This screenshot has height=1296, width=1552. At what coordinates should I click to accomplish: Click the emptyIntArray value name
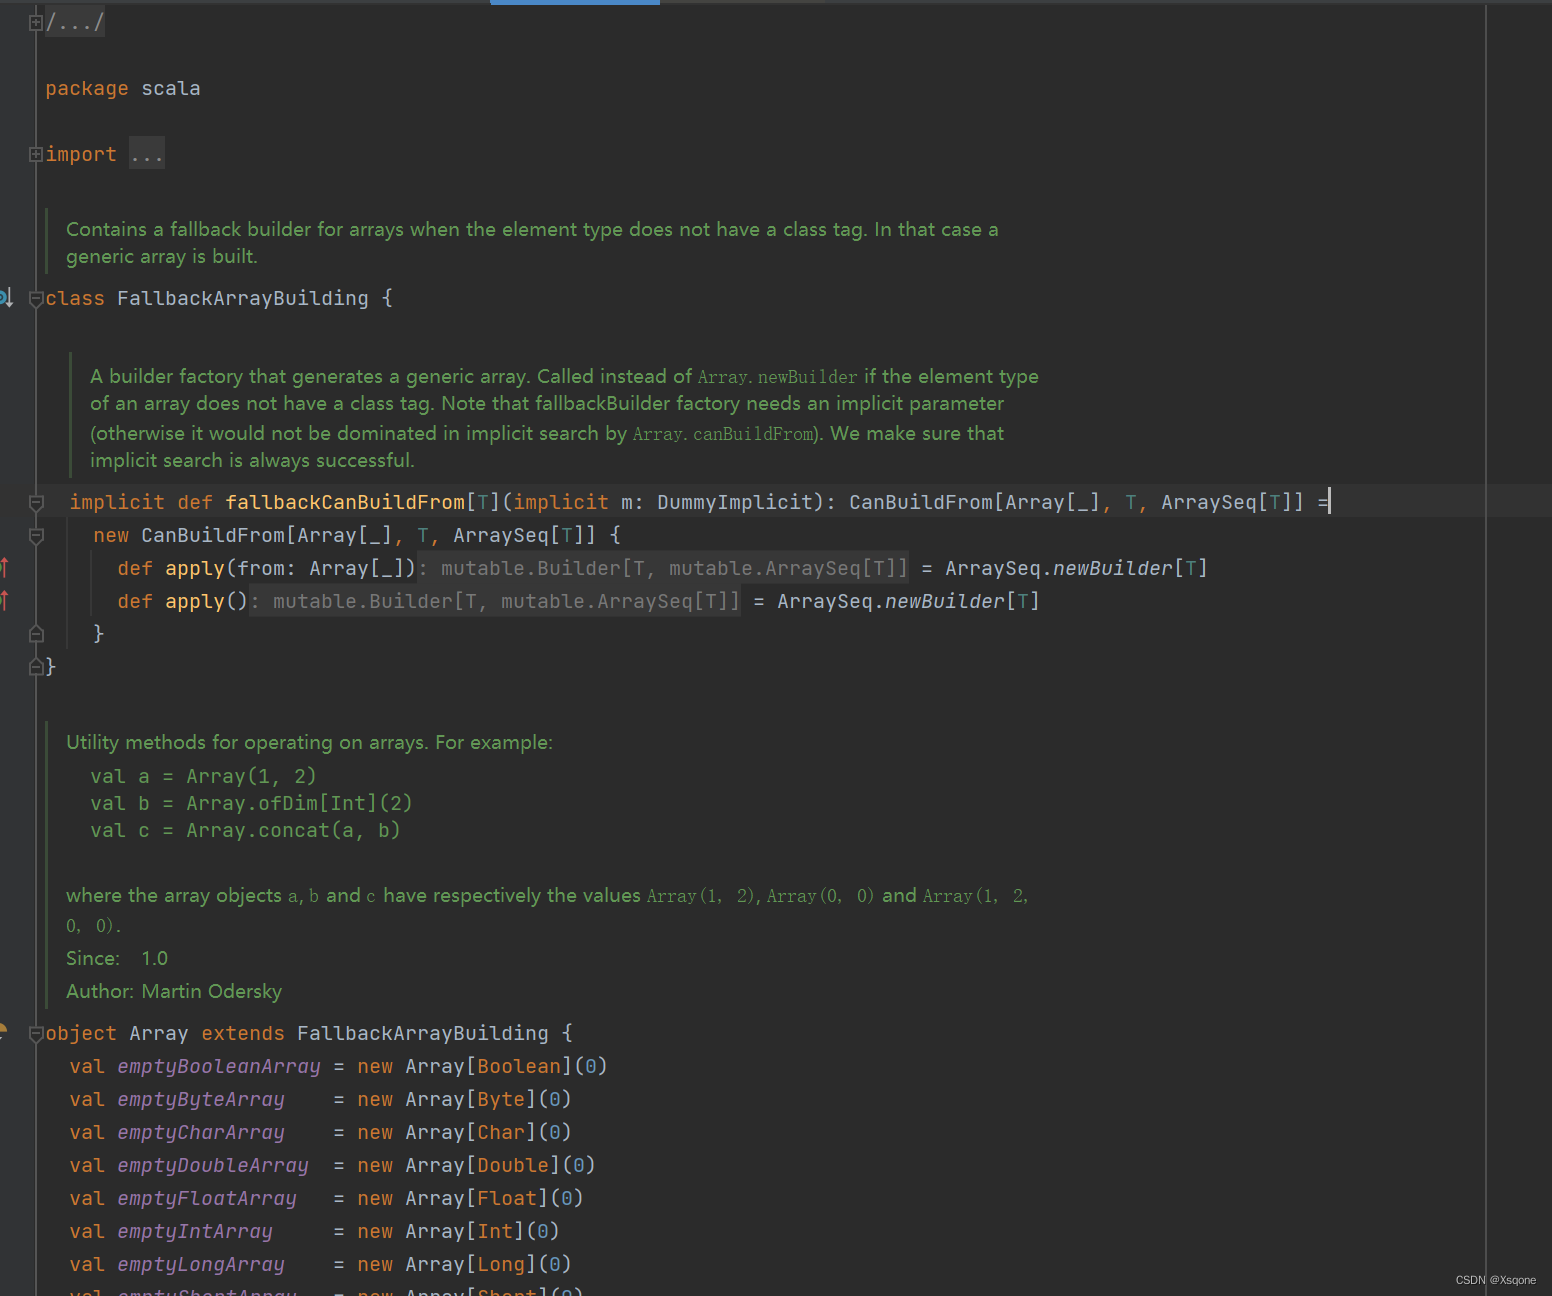(x=195, y=1232)
